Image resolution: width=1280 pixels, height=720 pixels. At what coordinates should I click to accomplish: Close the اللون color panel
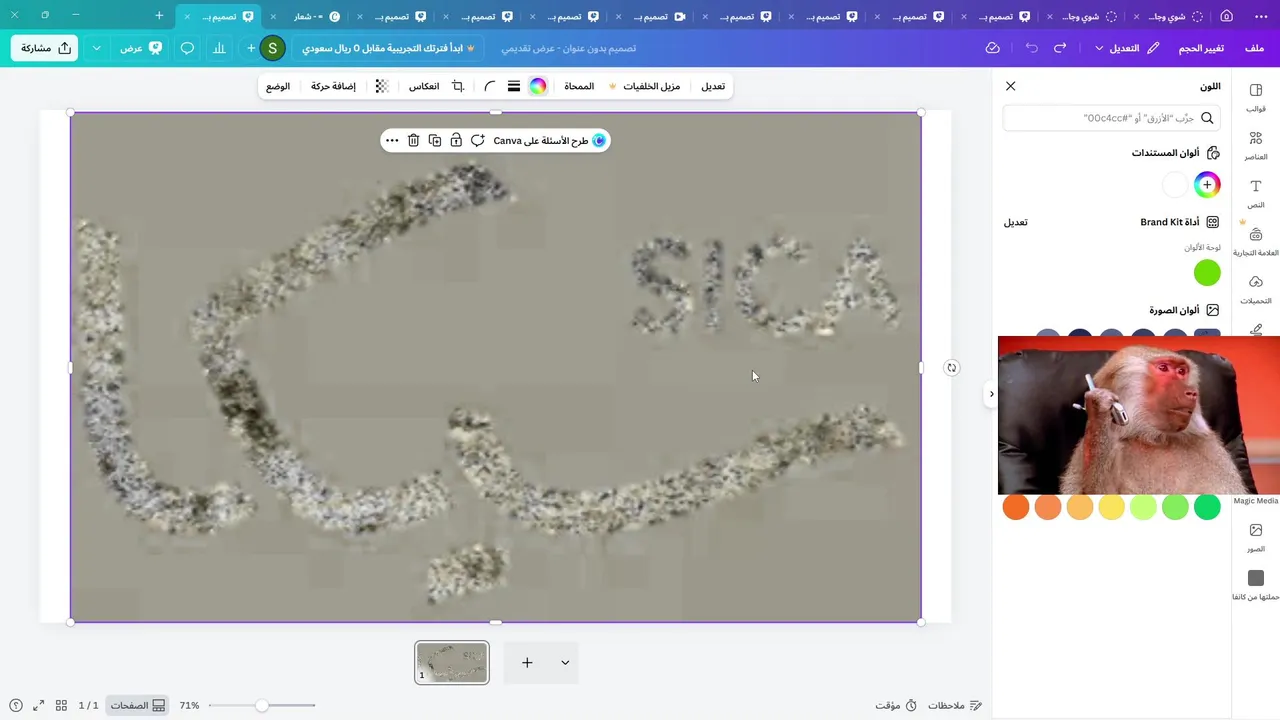[x=1010, y=86]
